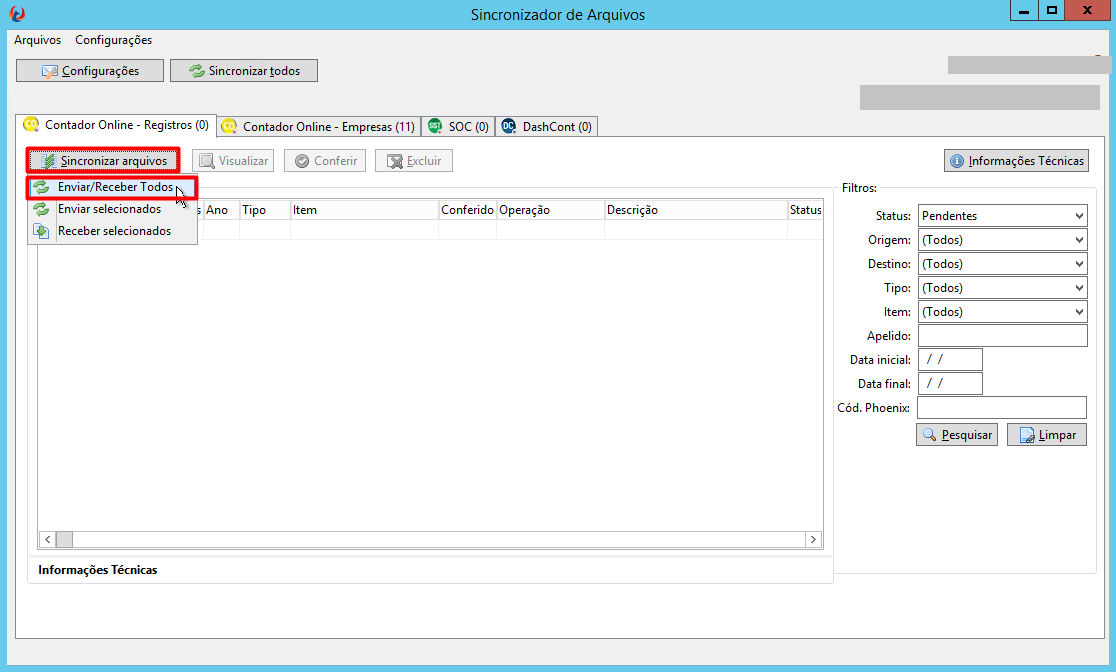This screenshot has width=1116, height=672.
Task: Click the page icon on Limpar button
Action: click(x=1027, y=435)
